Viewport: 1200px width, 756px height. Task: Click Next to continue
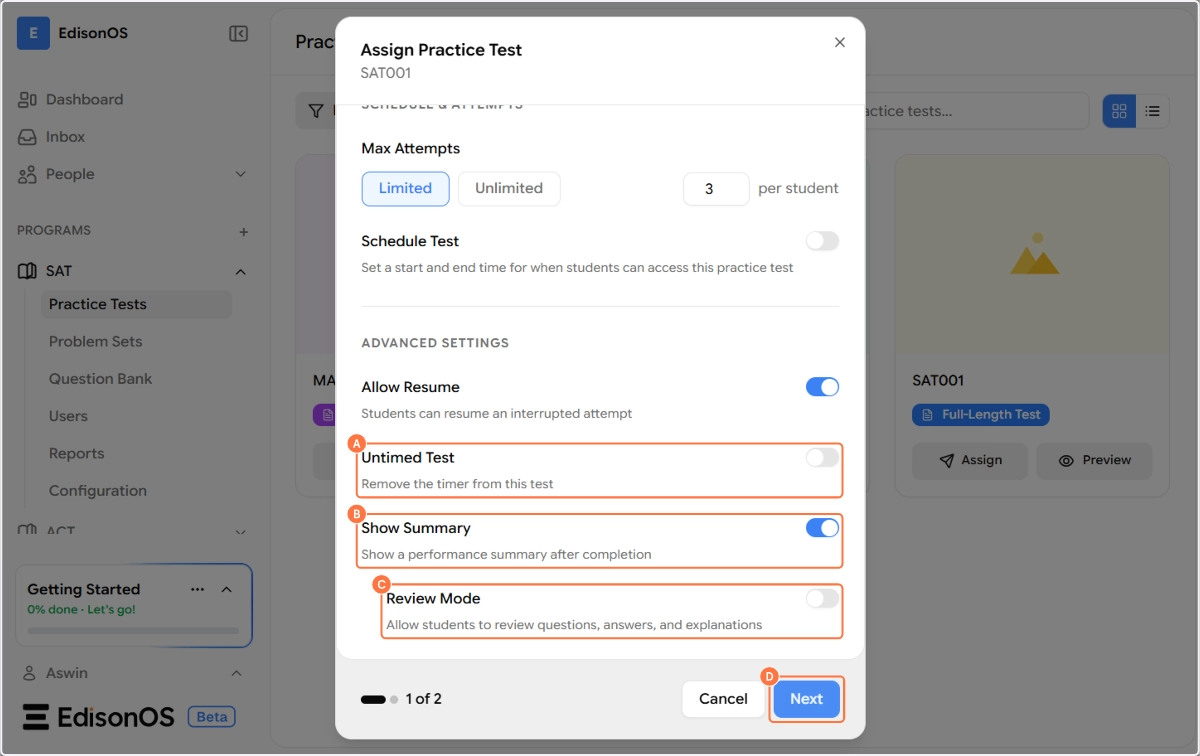tap(806, 699)
